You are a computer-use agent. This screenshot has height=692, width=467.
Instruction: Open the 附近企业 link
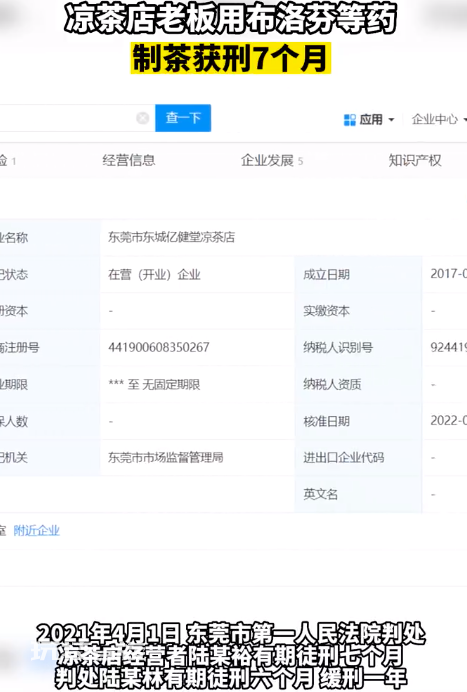(x=36, y=530)
